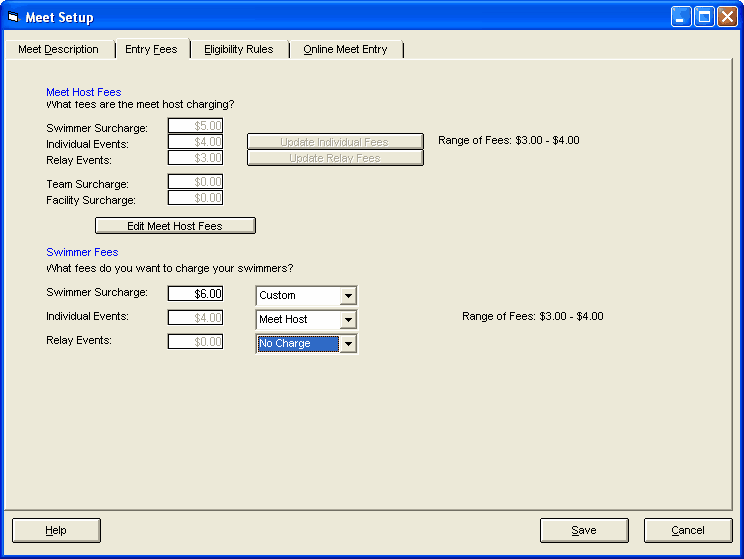Click the Edit Meet Host Fees button
744x559 pixels.
[175, 226]
